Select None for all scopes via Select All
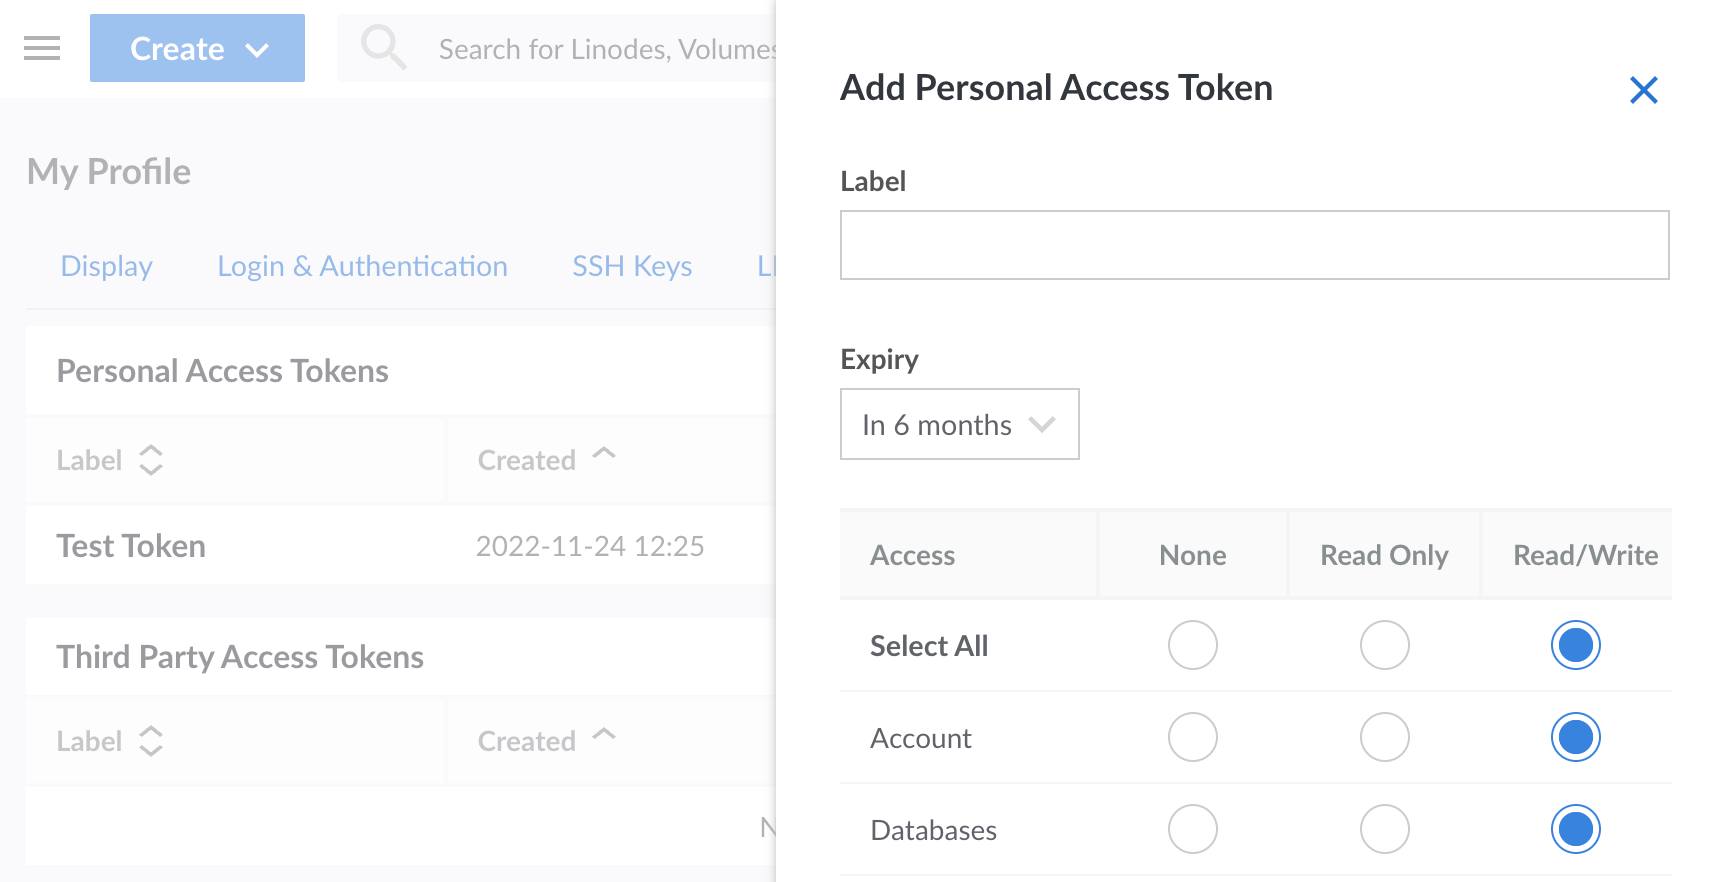The height and width of the screenshot is (882, 1728). coord(1192,646)
